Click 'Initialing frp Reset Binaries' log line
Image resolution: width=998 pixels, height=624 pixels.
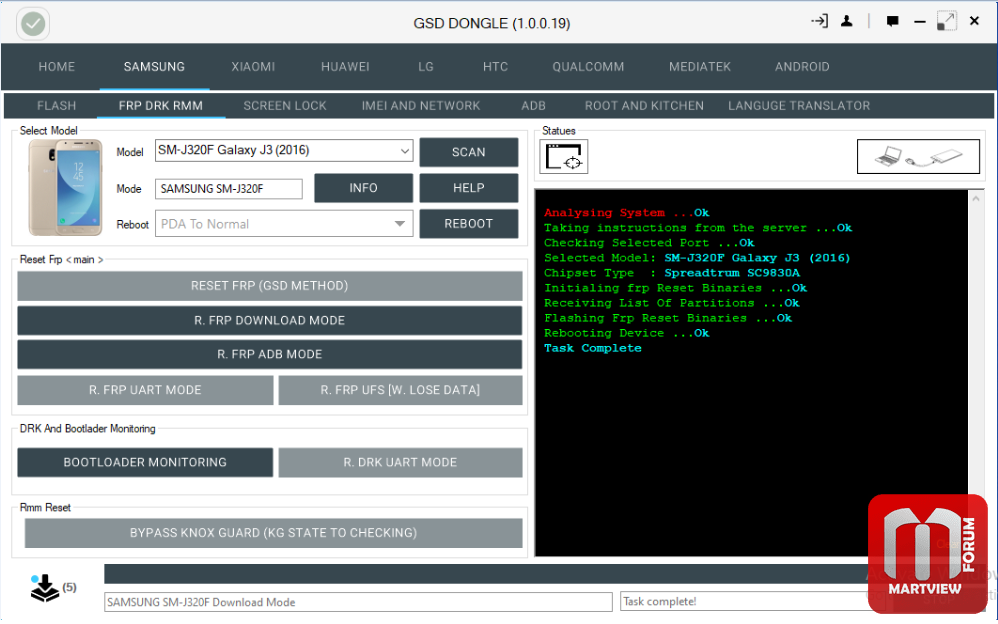[675, 288]
